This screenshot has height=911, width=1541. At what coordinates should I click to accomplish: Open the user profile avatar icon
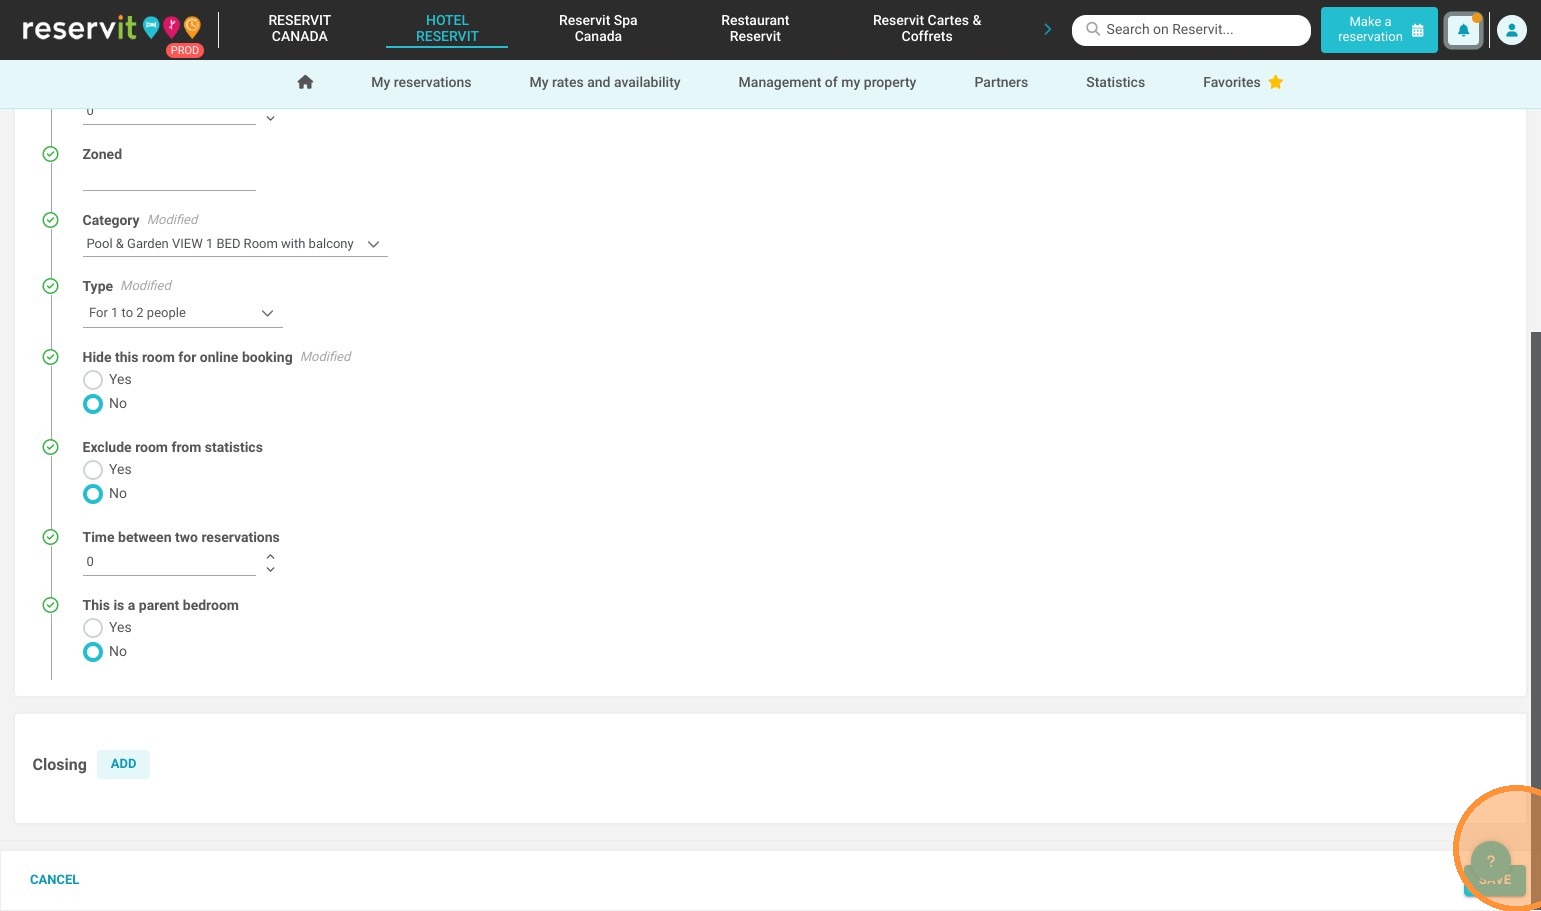(x=1511, y=30)
